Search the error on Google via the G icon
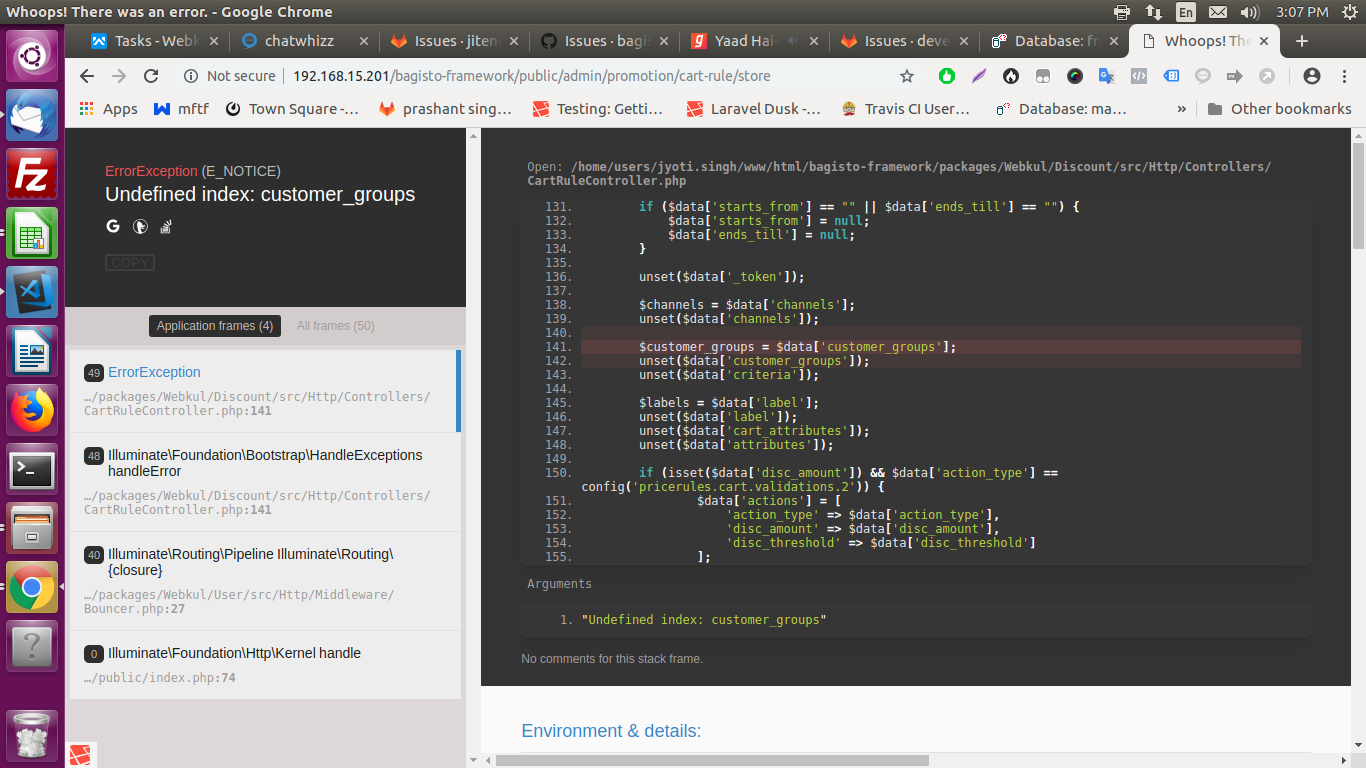 (112, 226)
